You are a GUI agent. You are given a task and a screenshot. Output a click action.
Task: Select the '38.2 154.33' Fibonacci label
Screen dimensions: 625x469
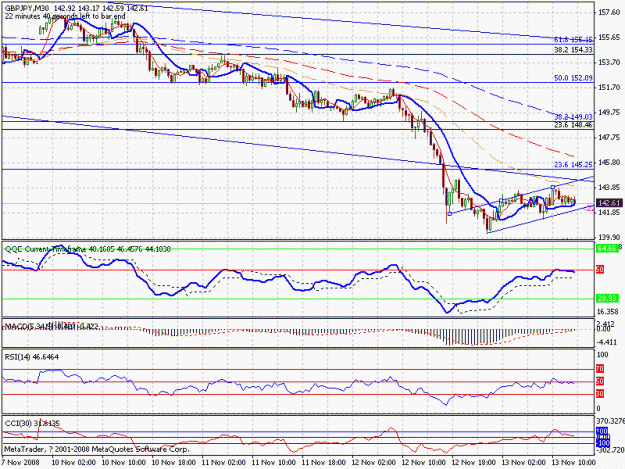(x=573, y=50)
